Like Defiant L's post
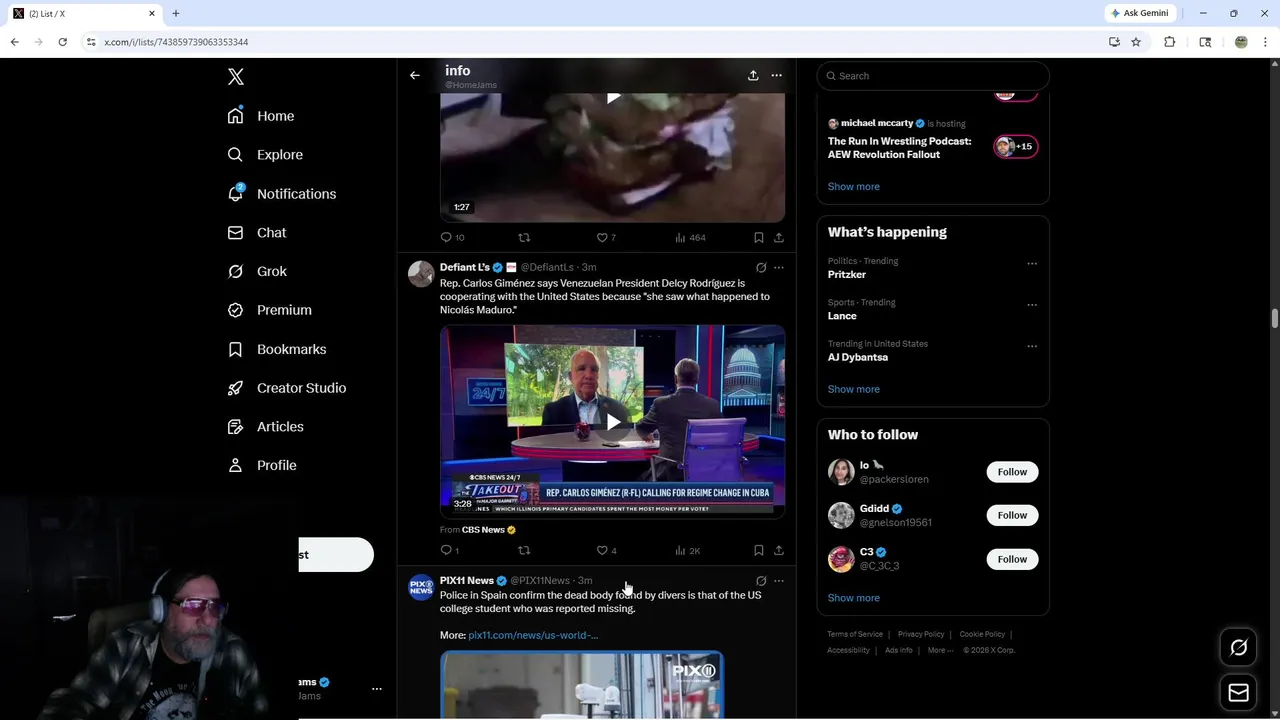This screenshot has height=720, width=1280. [x=606, y=550]
